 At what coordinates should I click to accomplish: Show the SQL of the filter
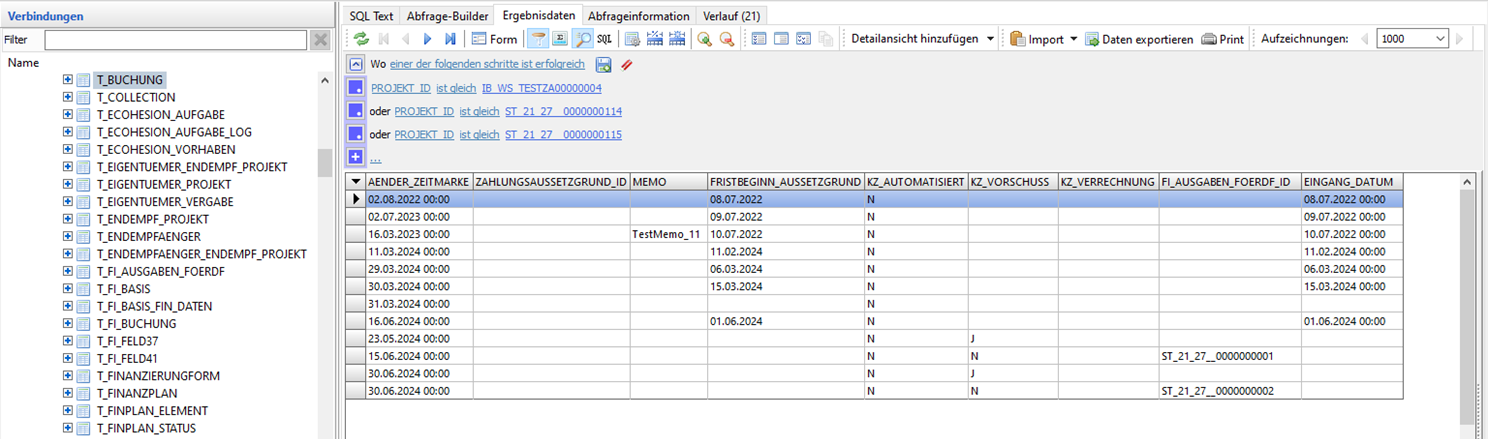604,39
